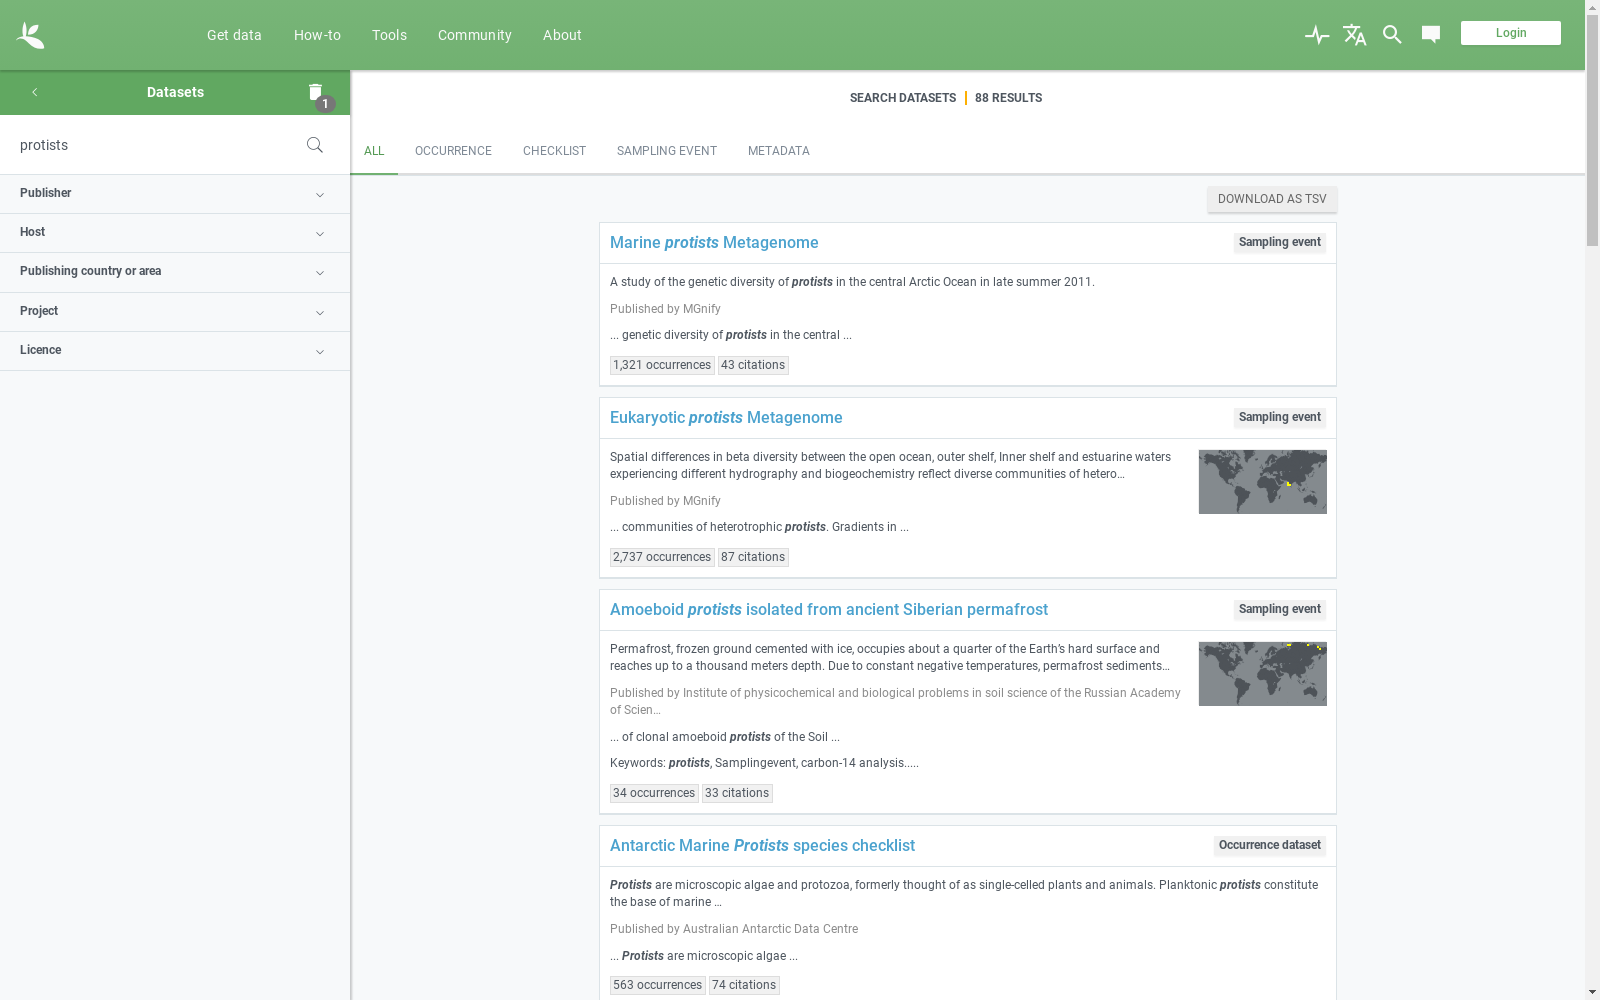The height and width of the screenshot is (1000, 1600).
Task: Expand the Publishing country or area filter
Action: 175,272
